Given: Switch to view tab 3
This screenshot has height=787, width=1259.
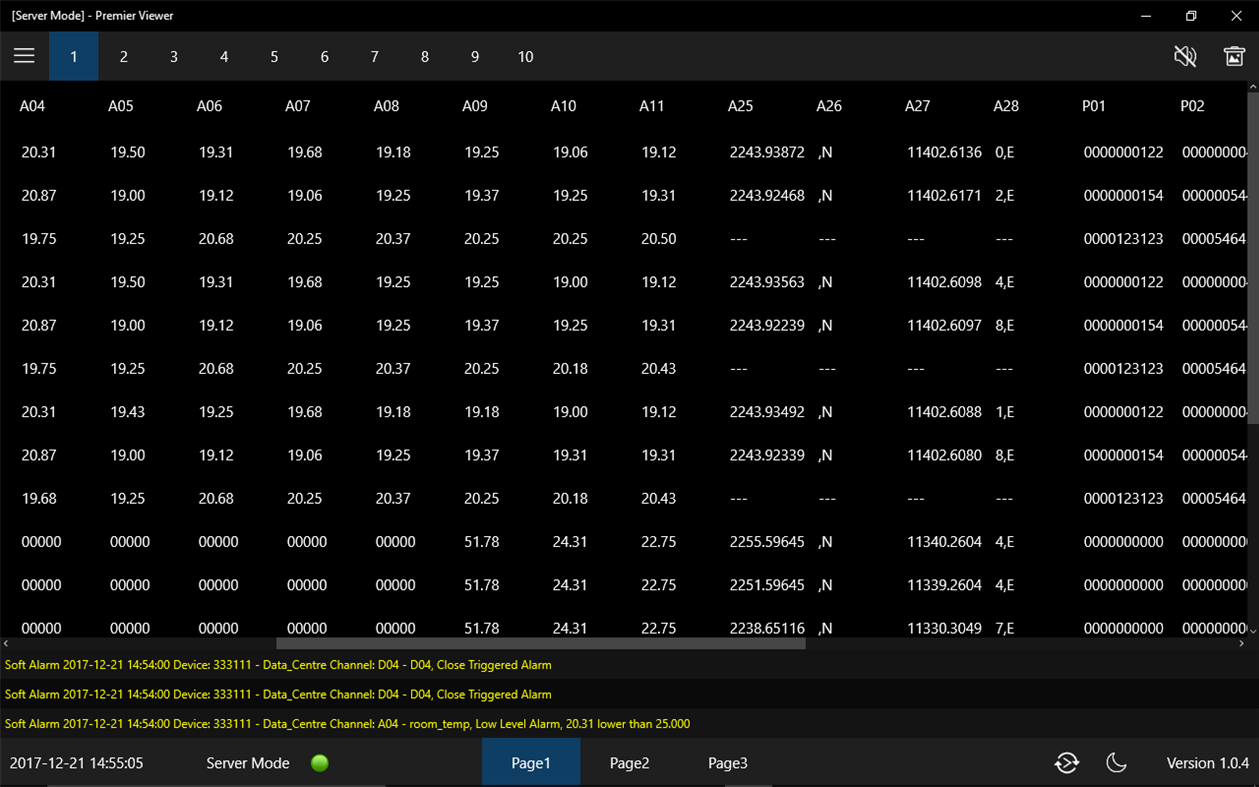Looking at the screenshot, I should tap(174, 56).
